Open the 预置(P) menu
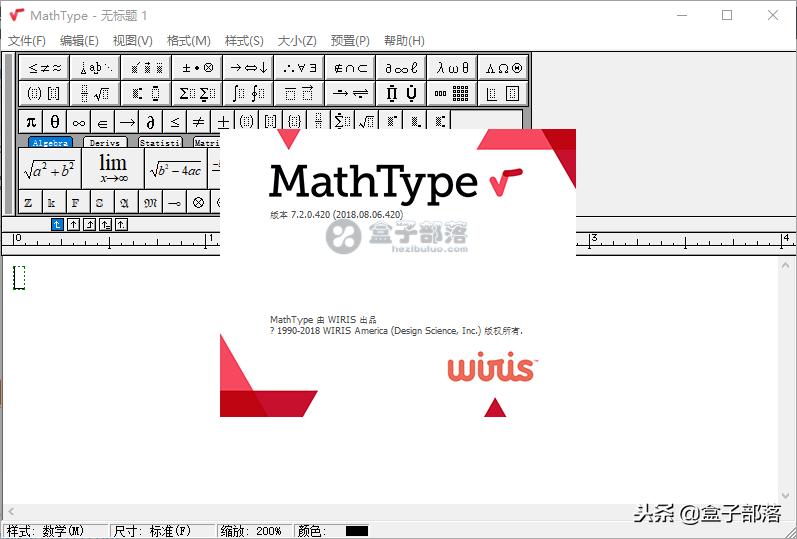The image size is (797, 539). click(x=350, y=41)
